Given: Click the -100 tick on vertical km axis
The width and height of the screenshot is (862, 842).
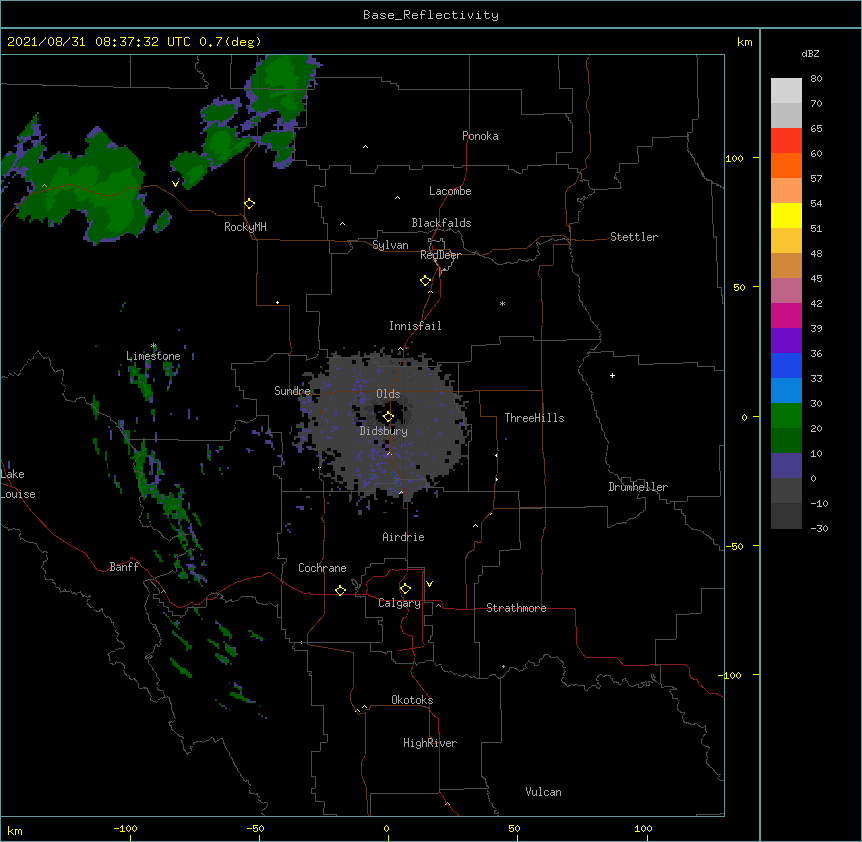Looking at the screenshot, I should point(731,675).
